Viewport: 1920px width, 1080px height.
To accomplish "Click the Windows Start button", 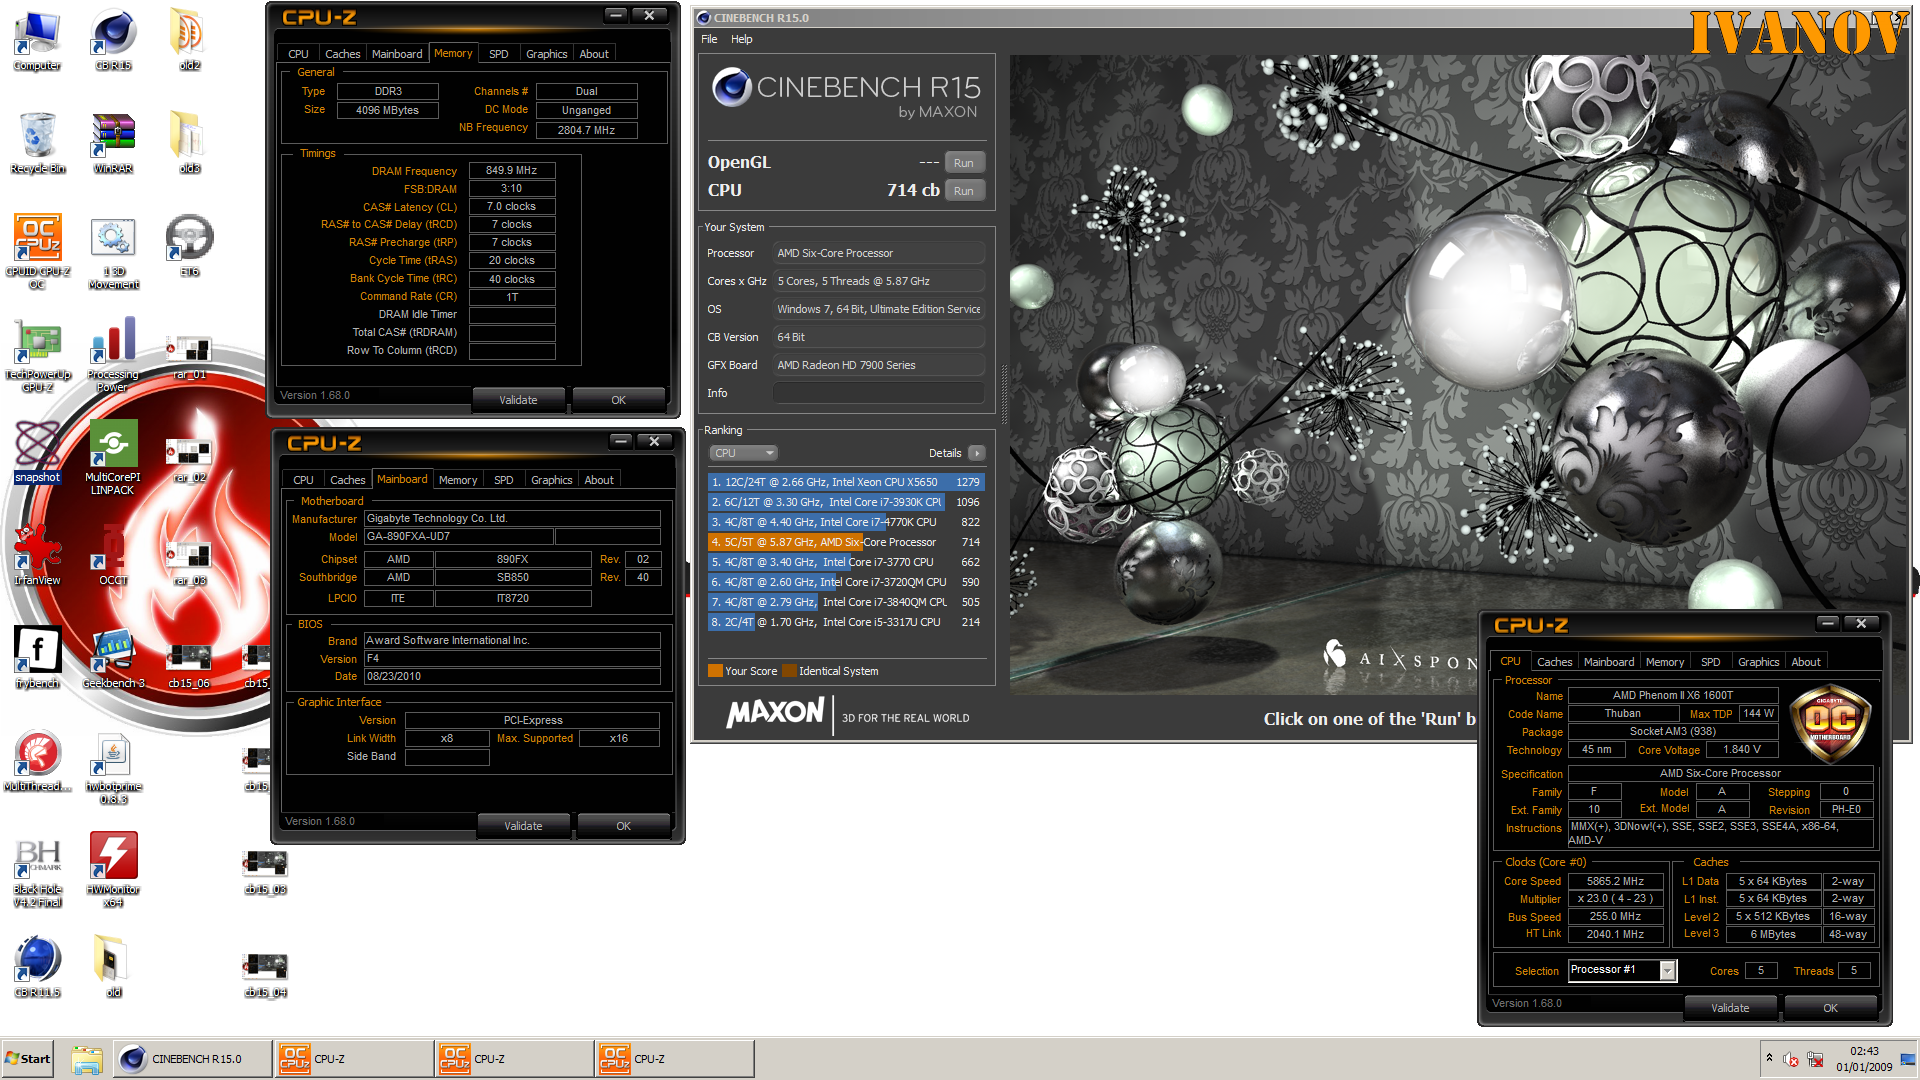I will pyautogui.click(x=28, y=1059).
